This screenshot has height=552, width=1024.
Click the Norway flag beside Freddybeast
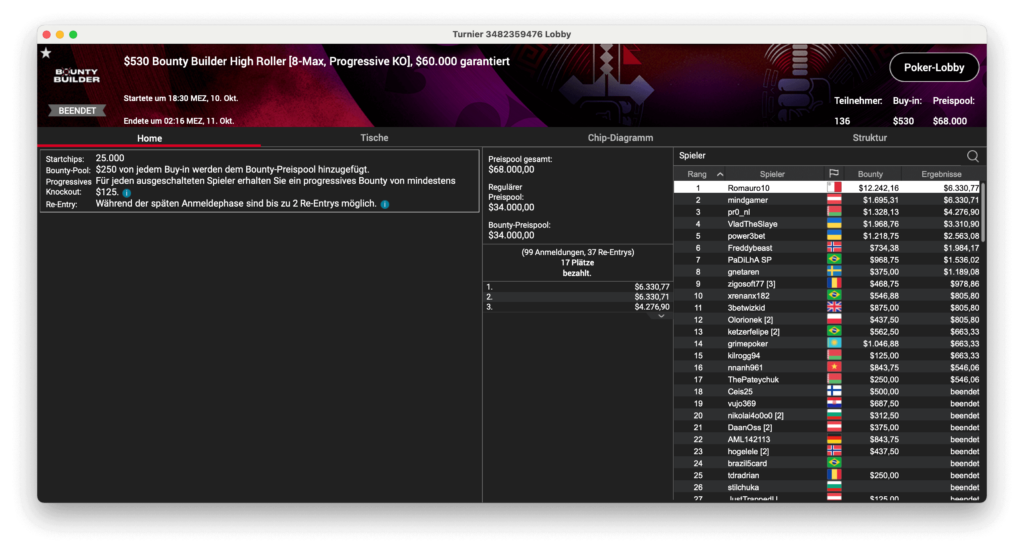point(833,248)
